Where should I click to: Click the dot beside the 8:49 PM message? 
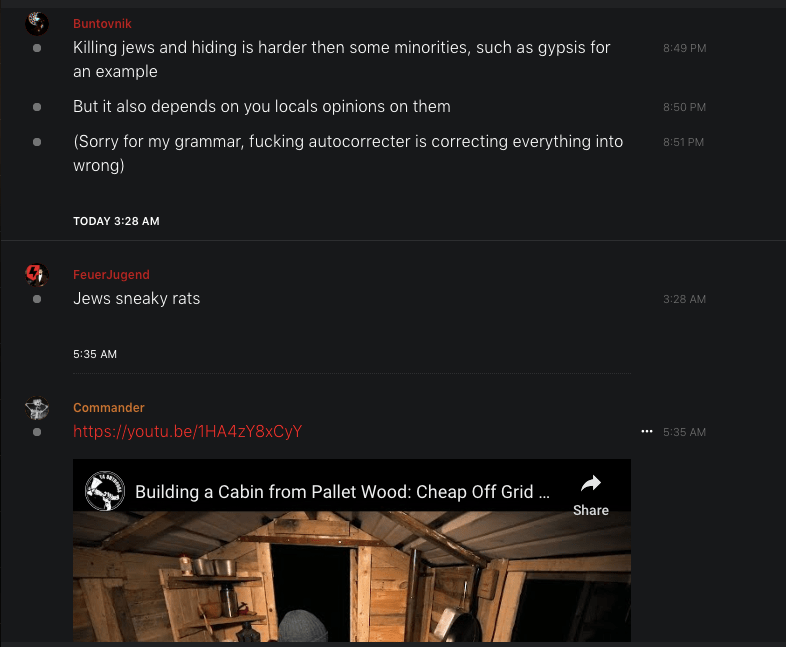37,48
